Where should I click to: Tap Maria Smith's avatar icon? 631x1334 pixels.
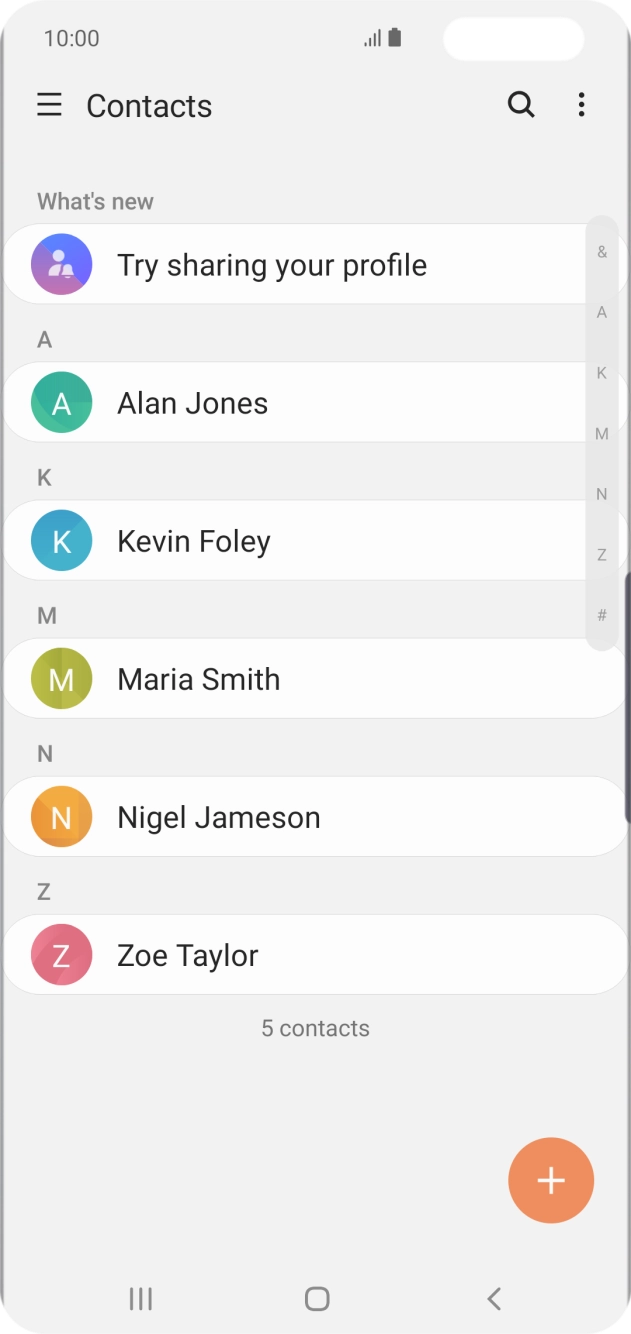[61, 678]
